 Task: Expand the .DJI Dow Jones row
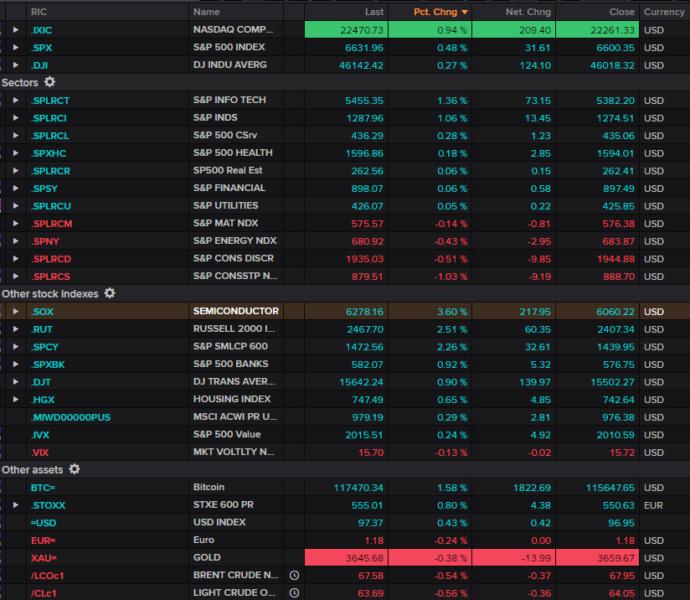[x=15, y=65]
